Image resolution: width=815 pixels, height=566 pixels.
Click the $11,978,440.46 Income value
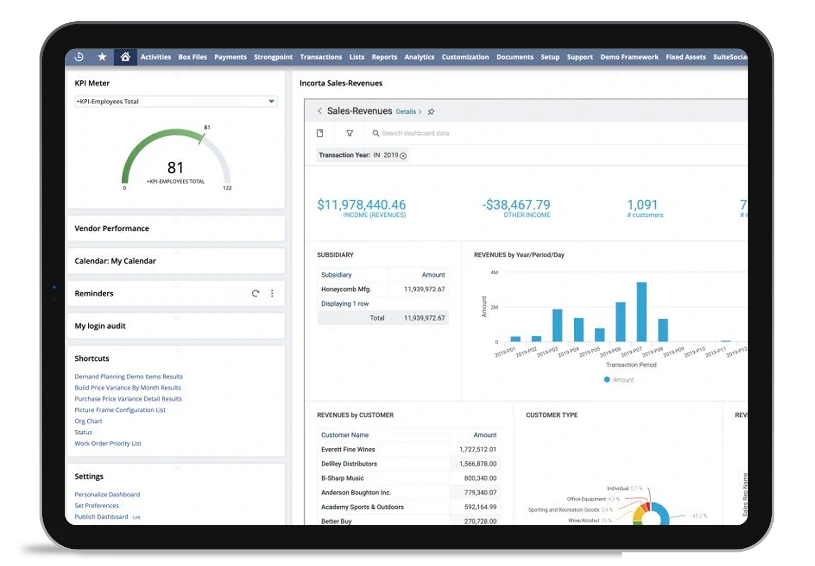[x=361, y=205]
